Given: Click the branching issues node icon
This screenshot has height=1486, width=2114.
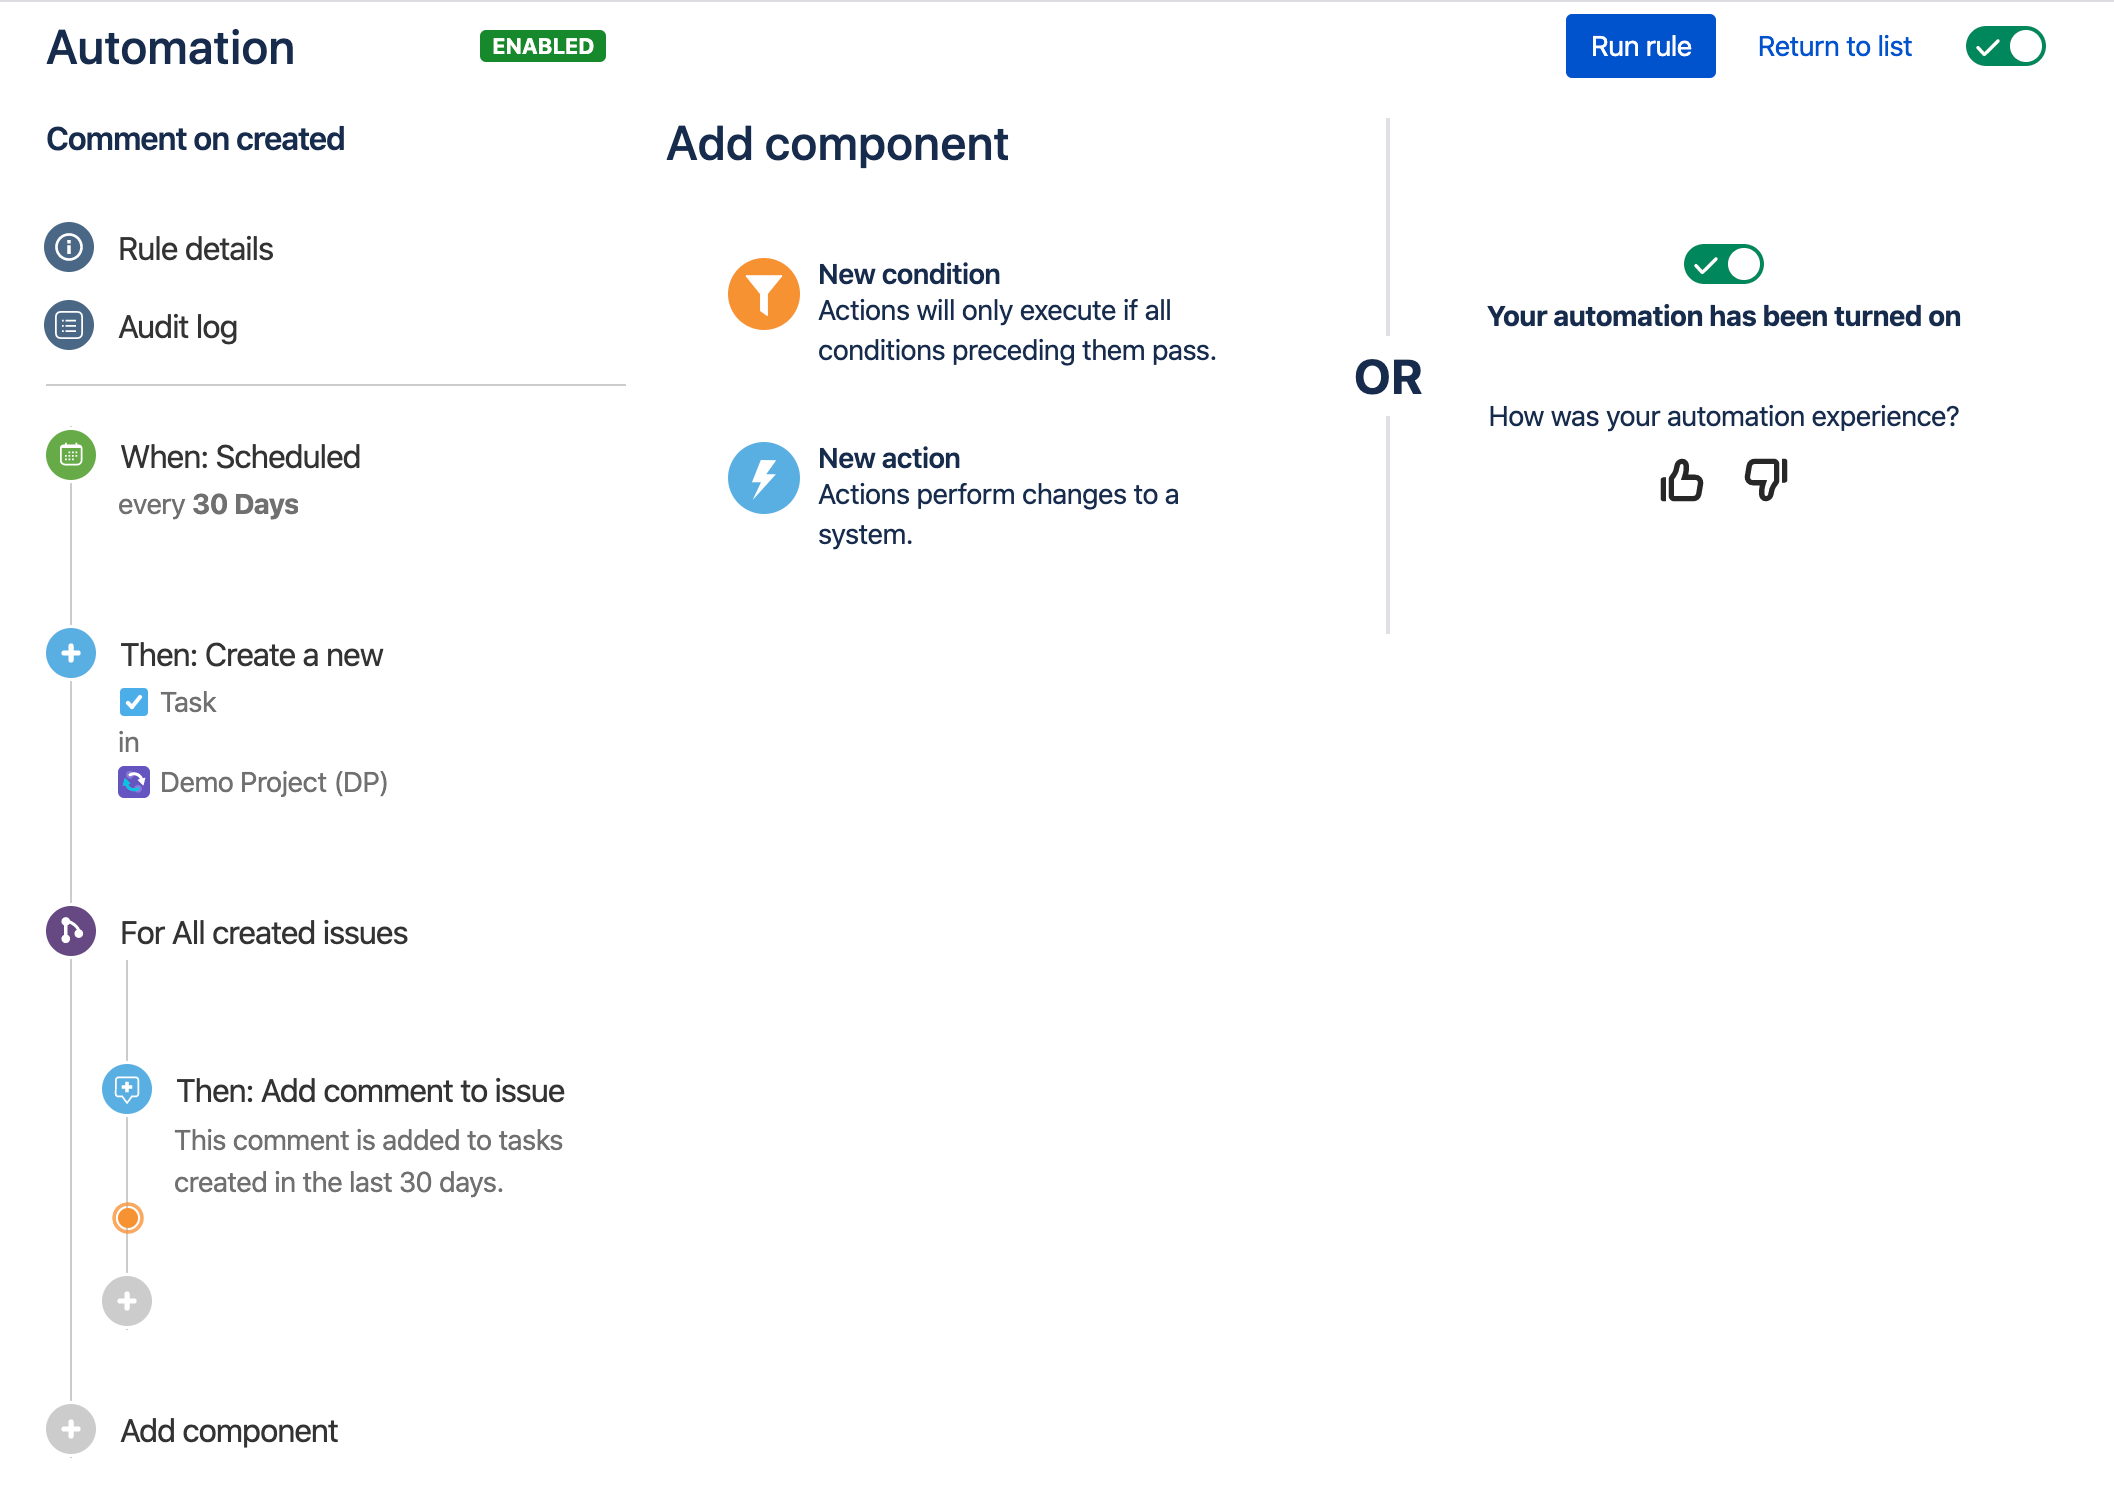Looking at the screenshot, I should tap(72, 933).
